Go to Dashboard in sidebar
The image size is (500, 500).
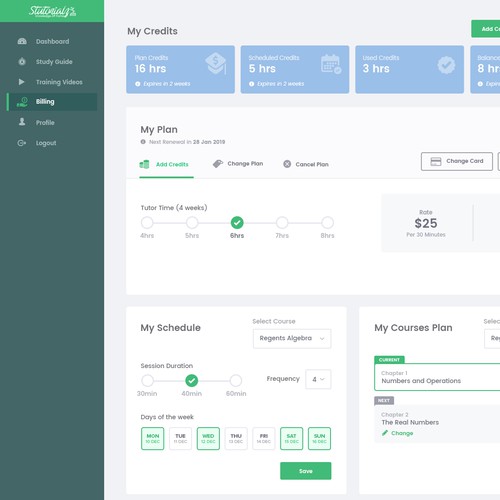click(53, 41)
